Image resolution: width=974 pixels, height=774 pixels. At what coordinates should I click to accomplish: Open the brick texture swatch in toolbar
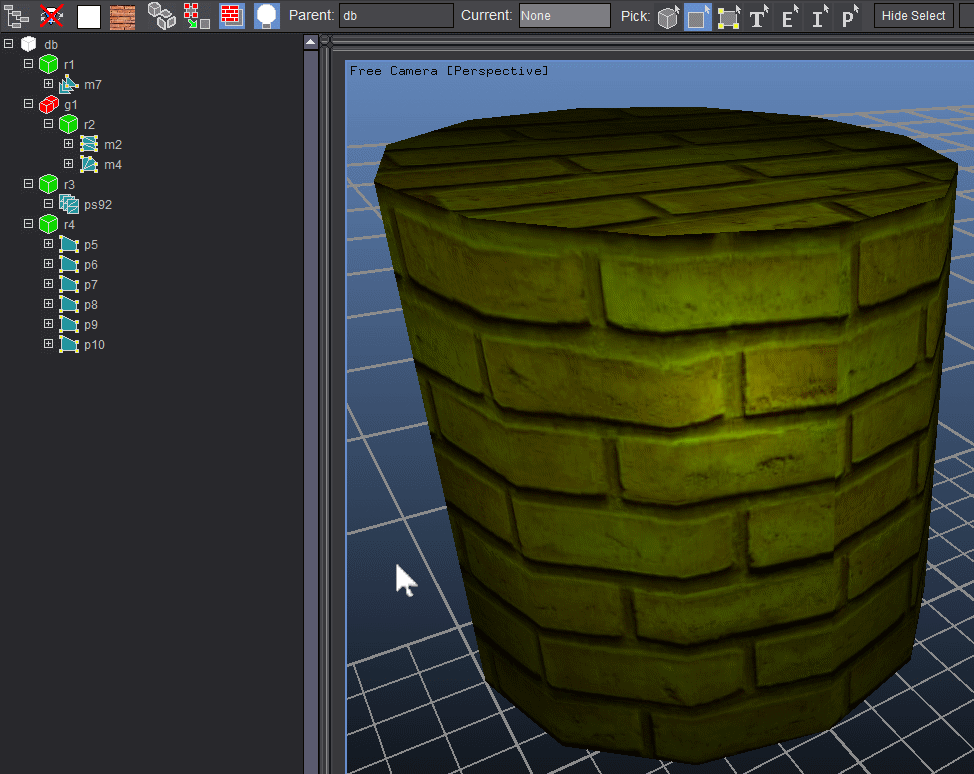[122, 17]
